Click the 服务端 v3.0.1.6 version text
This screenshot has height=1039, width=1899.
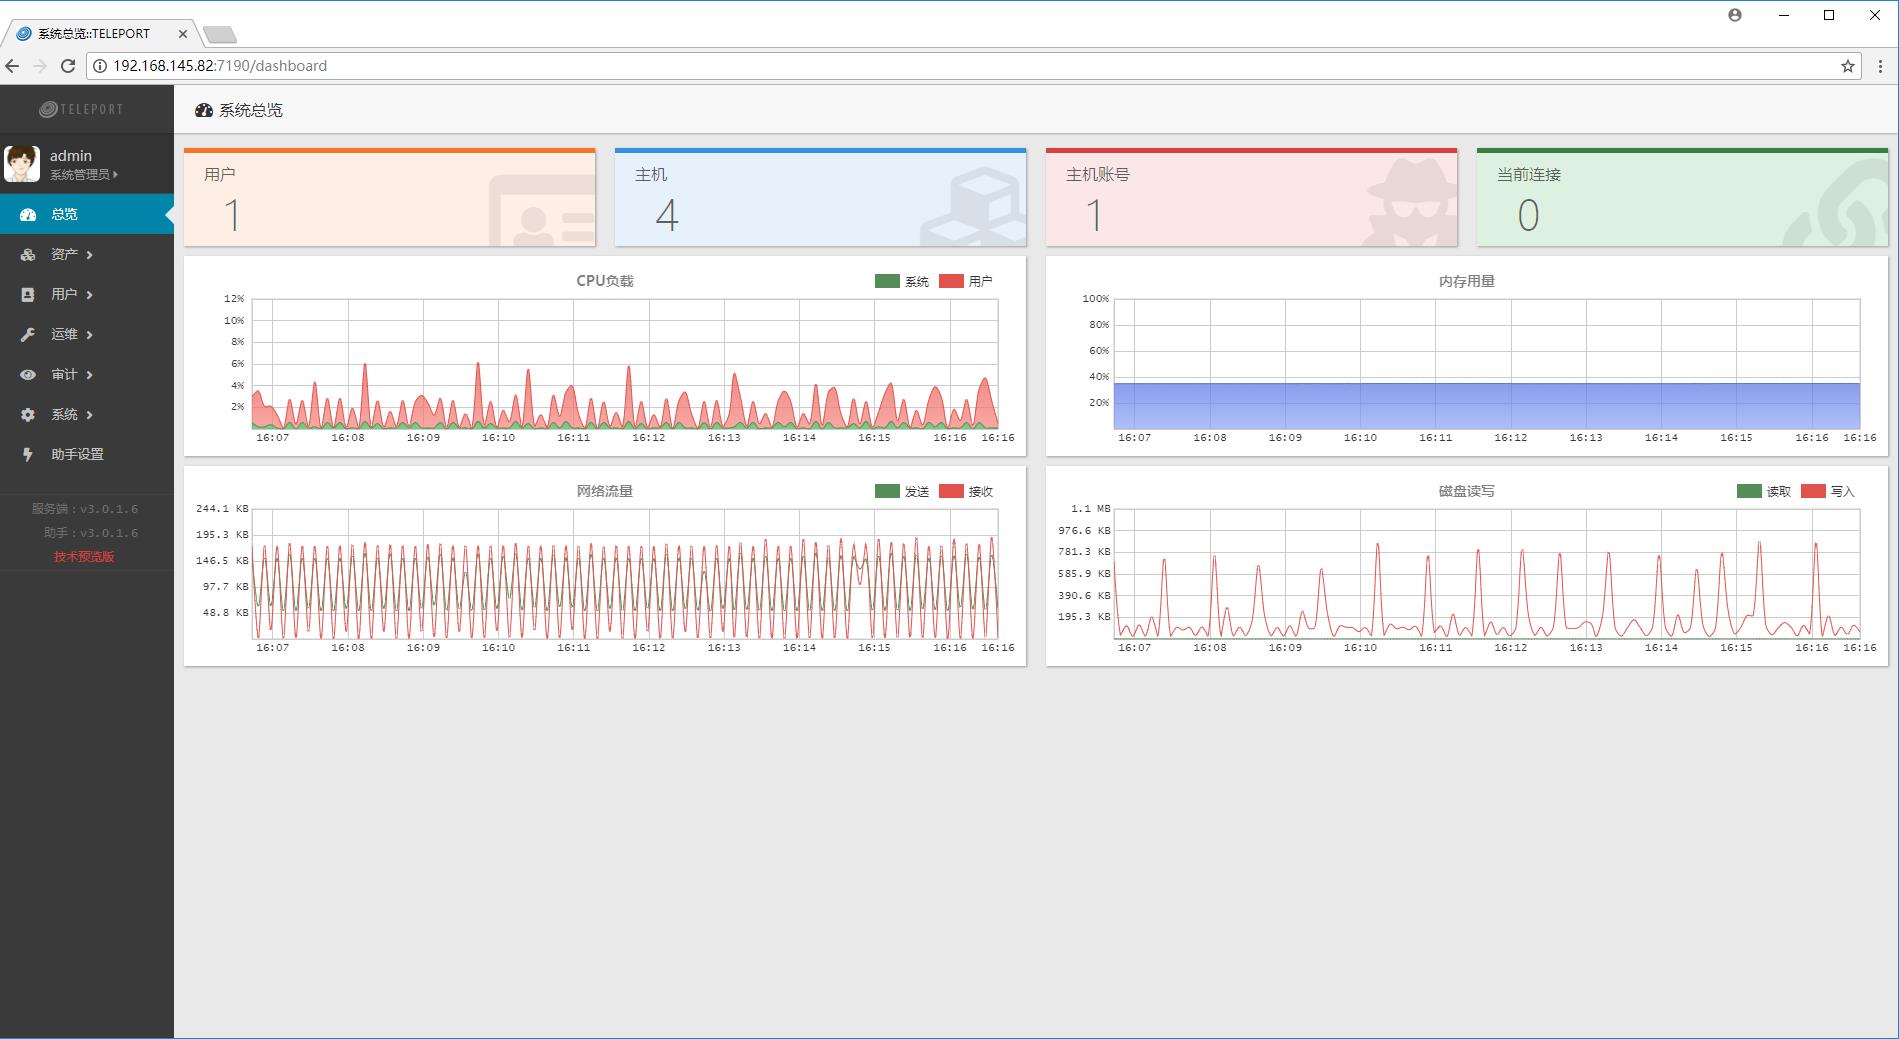pos(85,509)
